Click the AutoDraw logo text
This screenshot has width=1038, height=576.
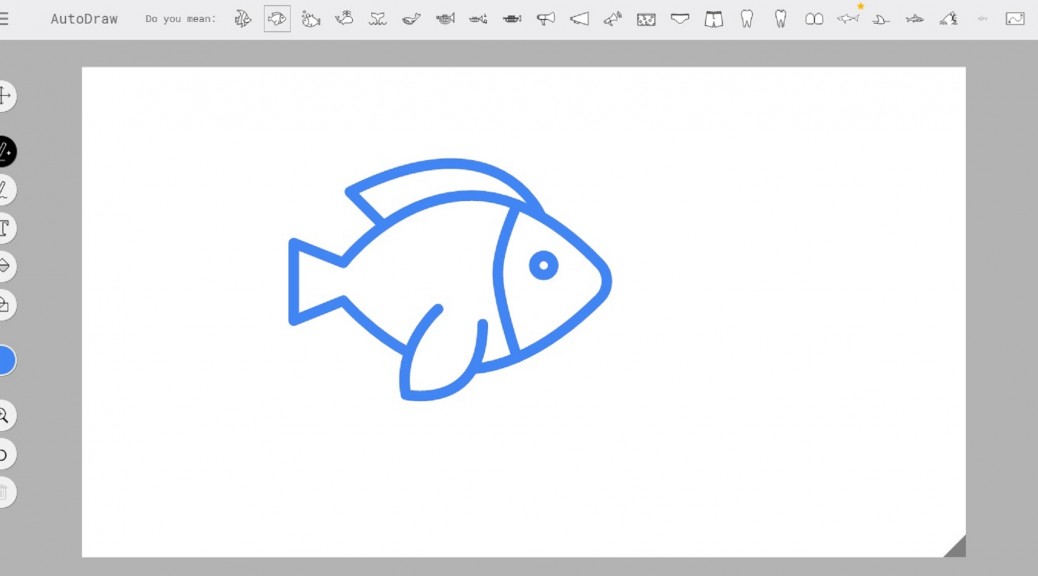[x=84, y=17]
